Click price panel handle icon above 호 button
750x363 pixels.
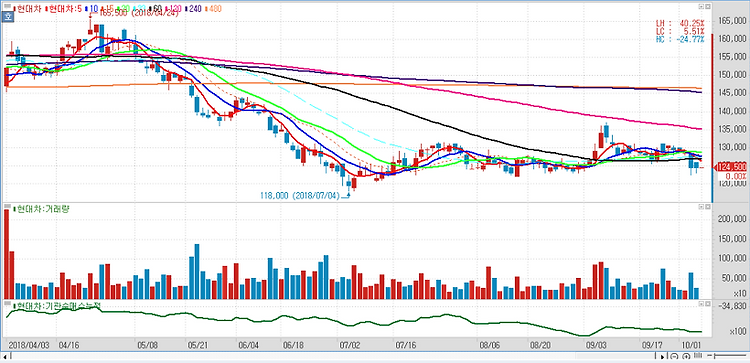point(7,7)
